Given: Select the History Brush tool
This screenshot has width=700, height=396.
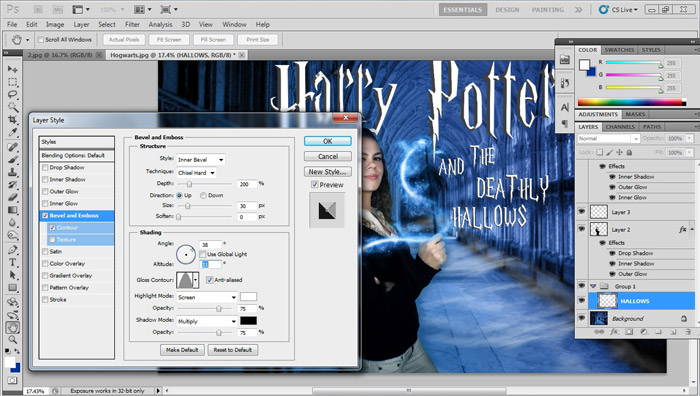Looking at the screenshot, I should click(12, 184).
